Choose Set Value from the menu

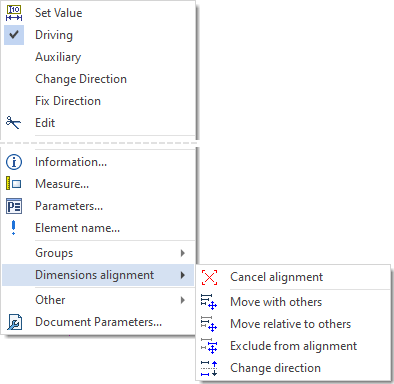point(99,13)
